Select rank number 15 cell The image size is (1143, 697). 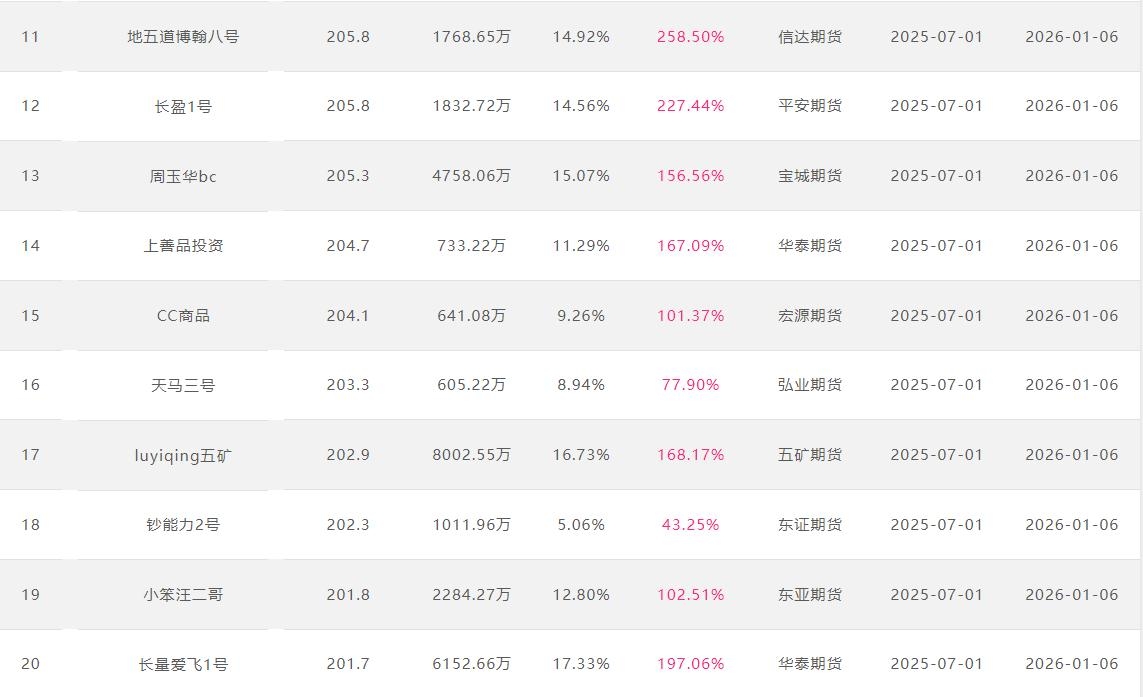pos(31,316)
